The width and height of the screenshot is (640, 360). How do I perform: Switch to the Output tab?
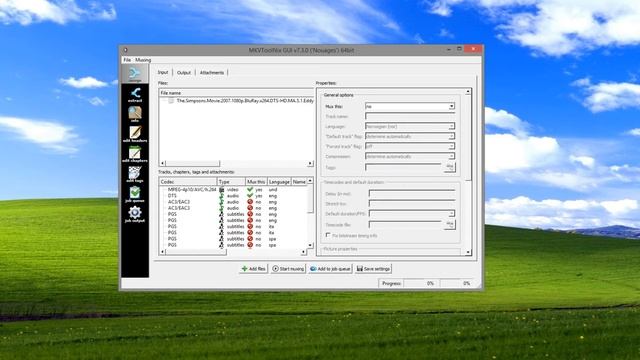click(184, 73)
